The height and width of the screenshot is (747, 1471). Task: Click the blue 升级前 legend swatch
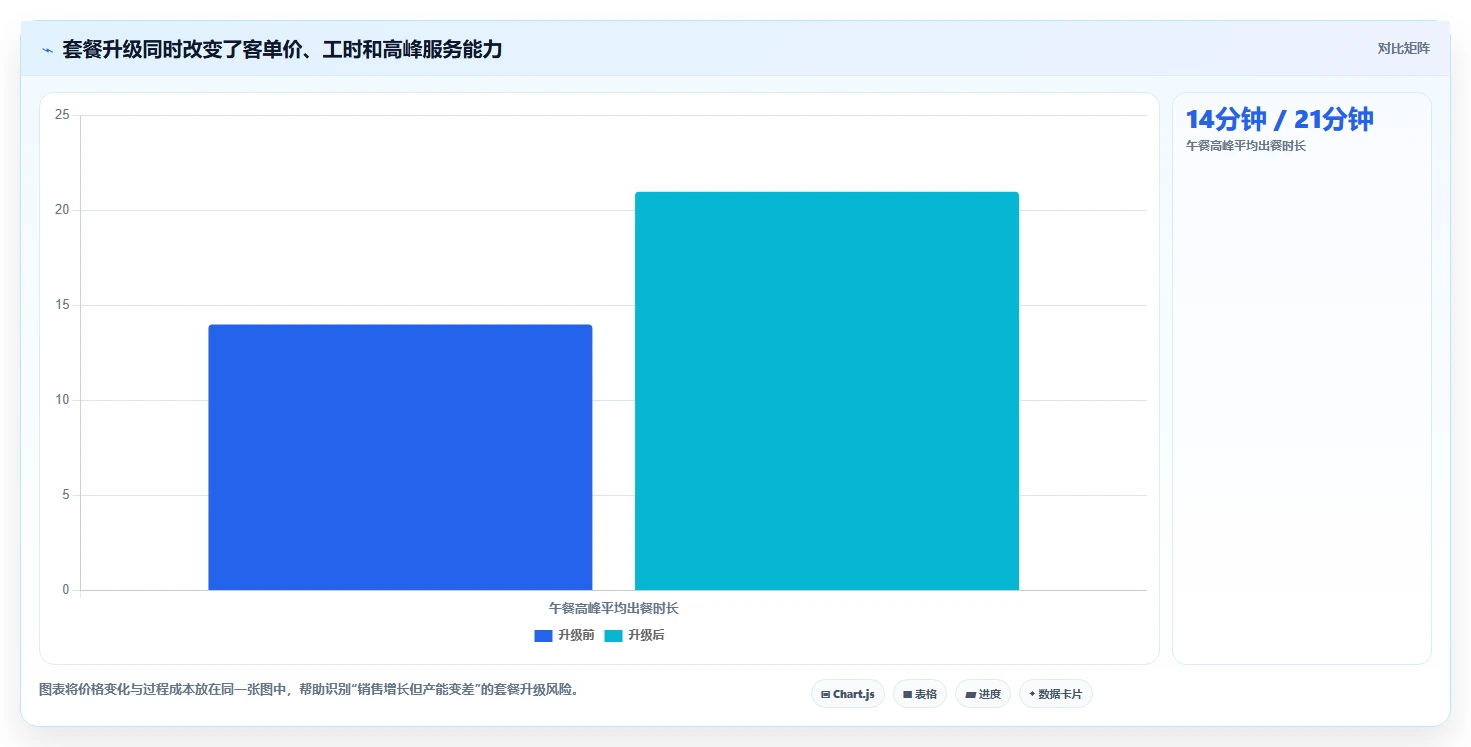(543, 636)
